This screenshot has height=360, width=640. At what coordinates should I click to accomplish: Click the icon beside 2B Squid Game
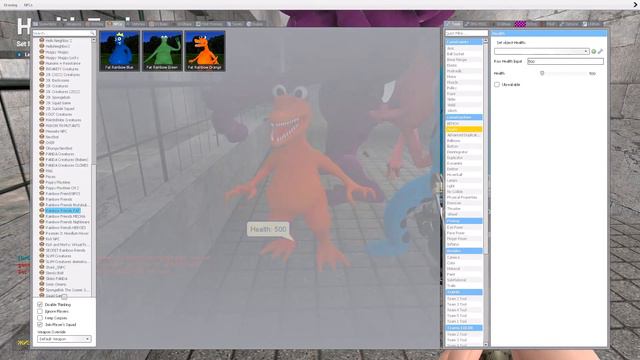pos(42,103)
